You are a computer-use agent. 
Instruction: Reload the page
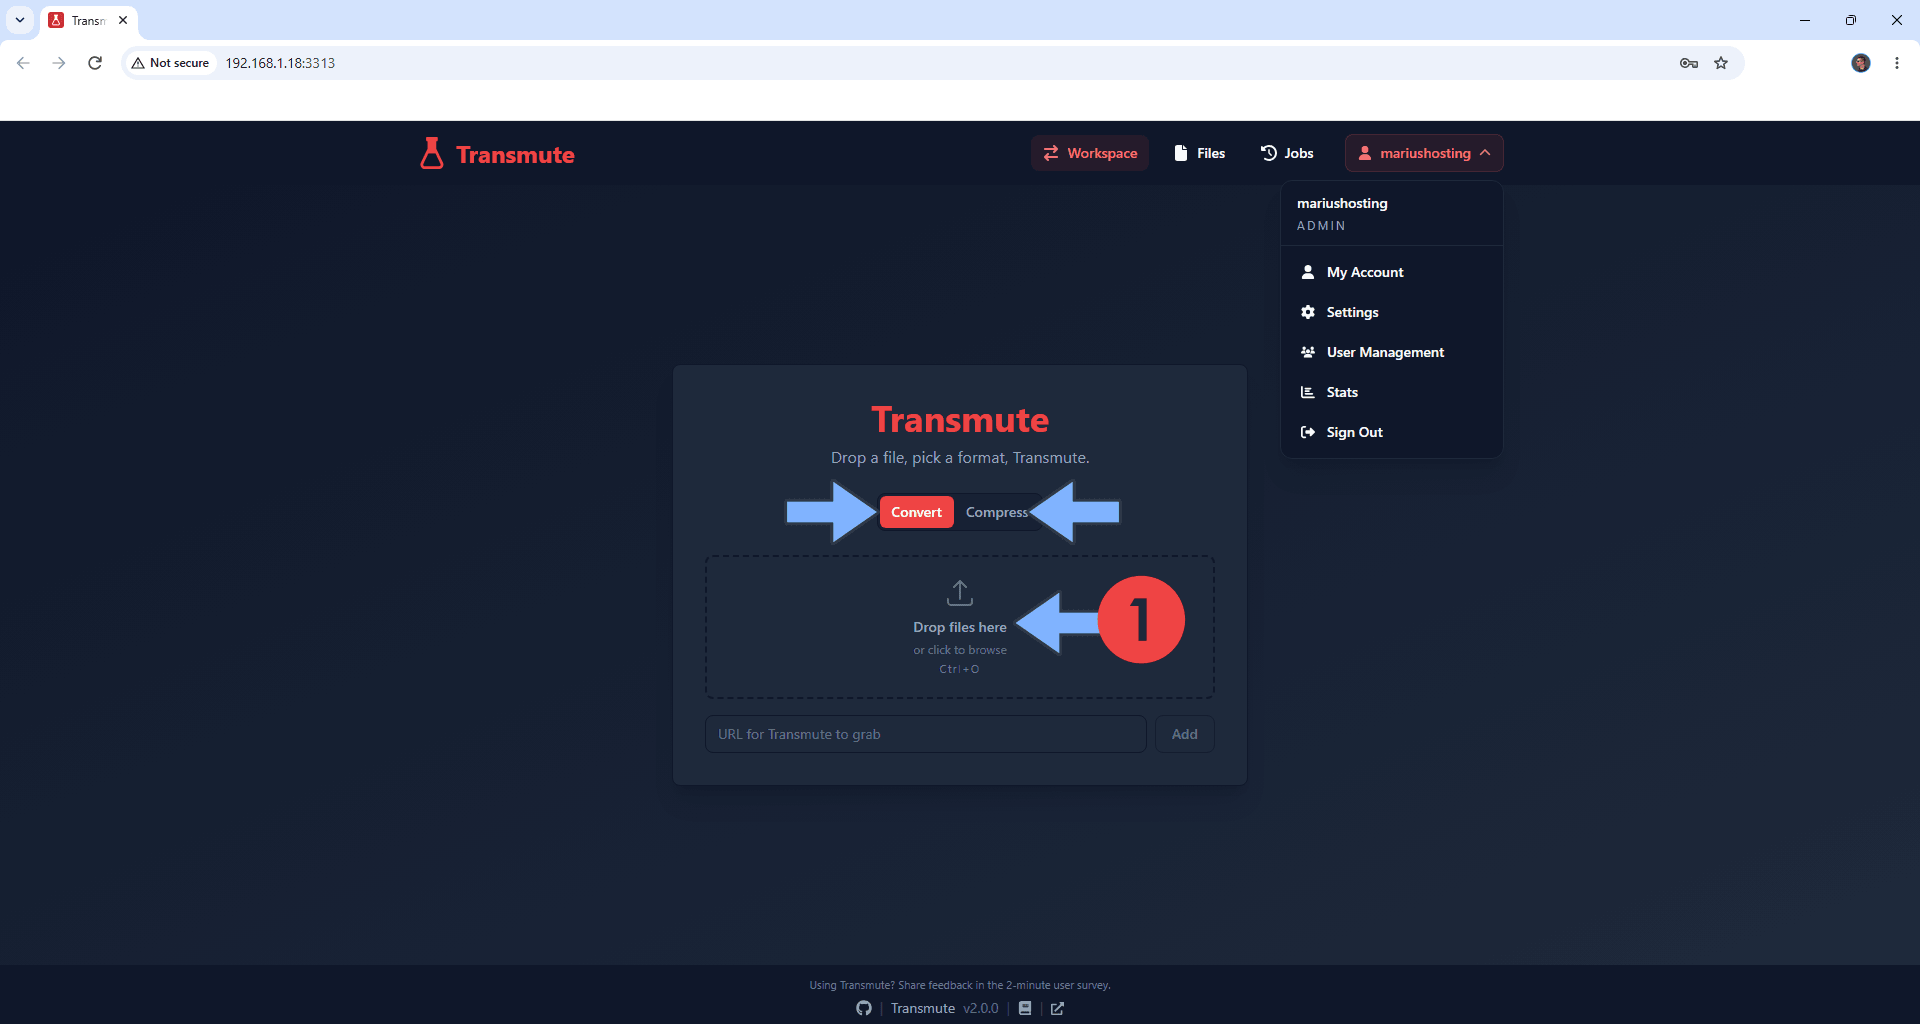pyautogui.click(x=95, y=63)
